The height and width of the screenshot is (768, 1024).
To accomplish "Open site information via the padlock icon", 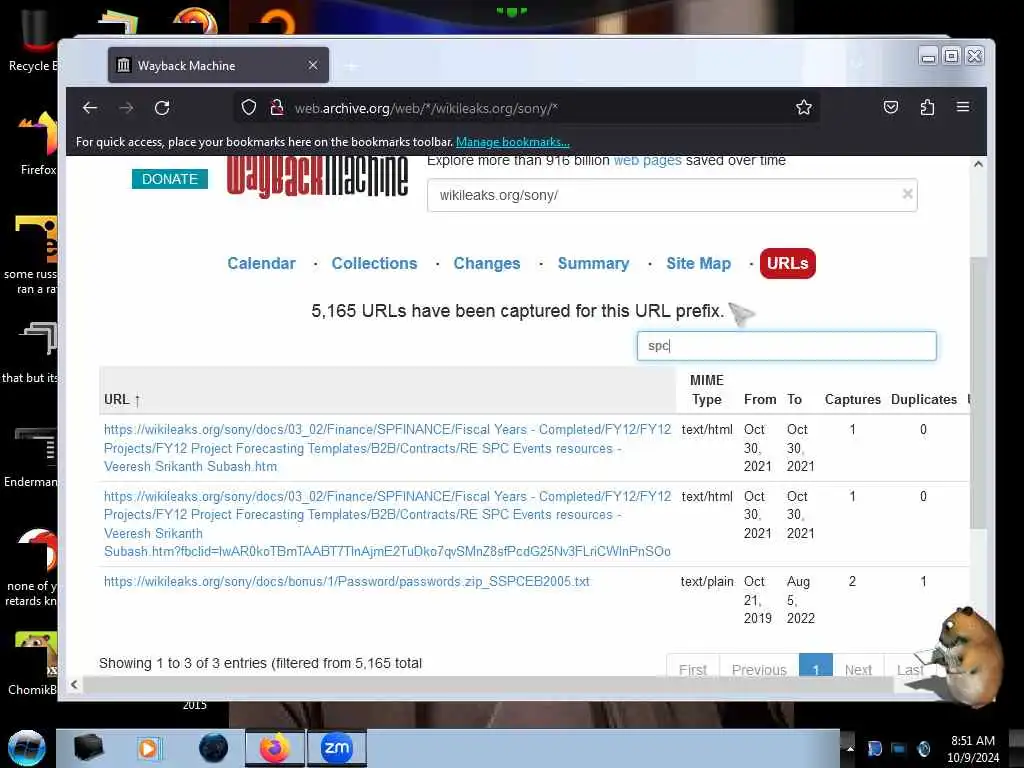I will (x=277, y=108).
